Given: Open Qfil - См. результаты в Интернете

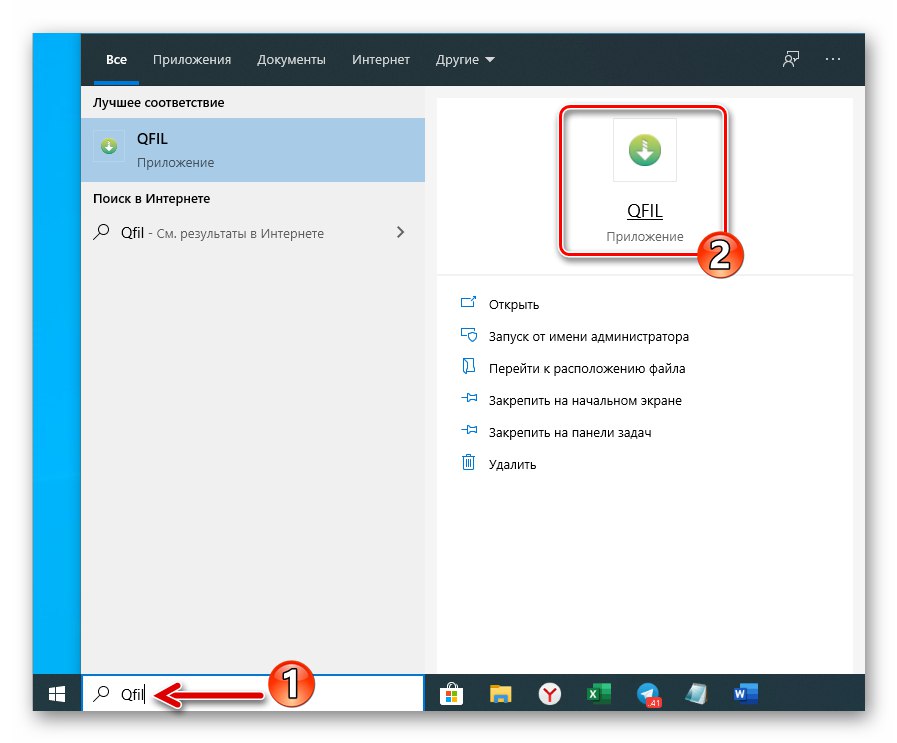Looking at the screenshot, I should coord(253,233).
